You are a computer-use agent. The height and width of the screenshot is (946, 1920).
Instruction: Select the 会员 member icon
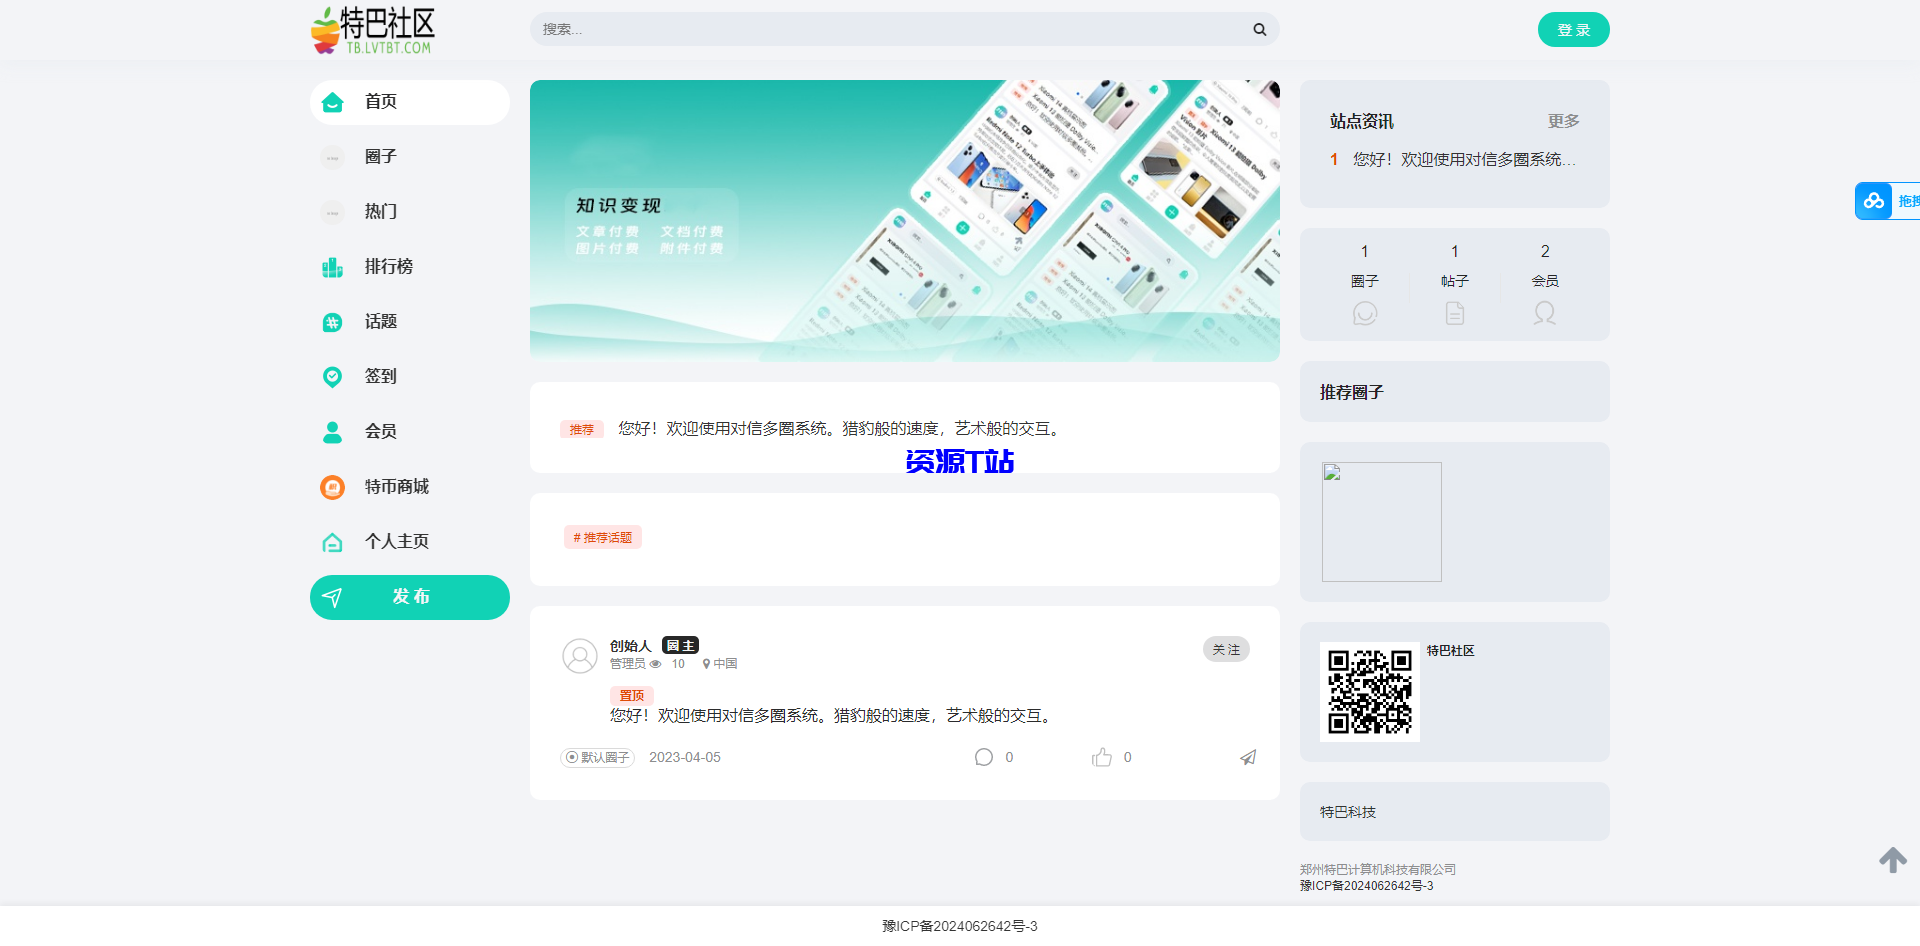332,432
